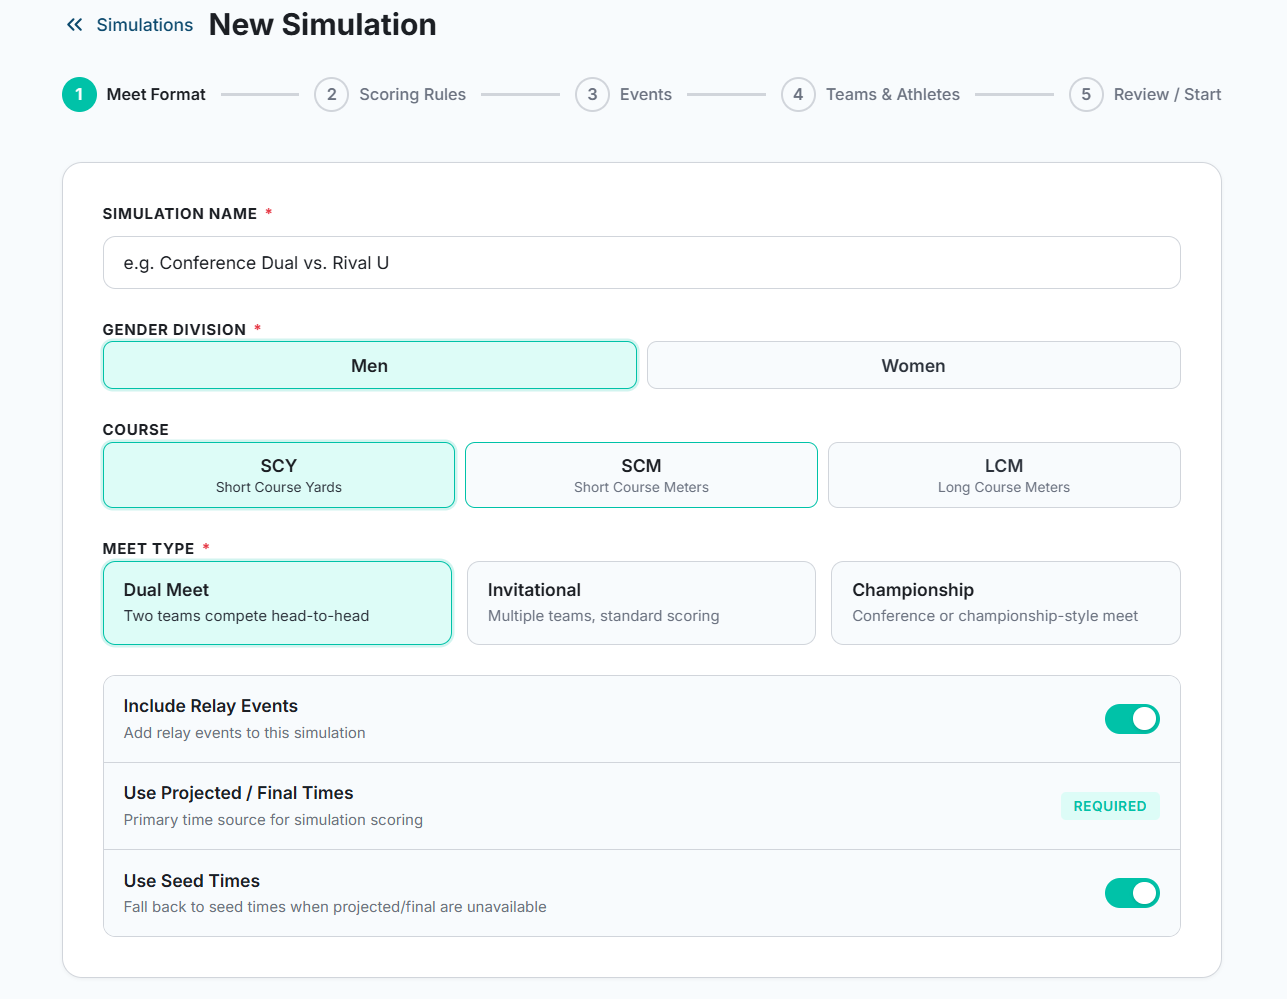The height and width of the screenshot is (999, 1287).
Task: Disable Use Seed Times fallback
Action: pyautogui.click(x=1132, y=892)
